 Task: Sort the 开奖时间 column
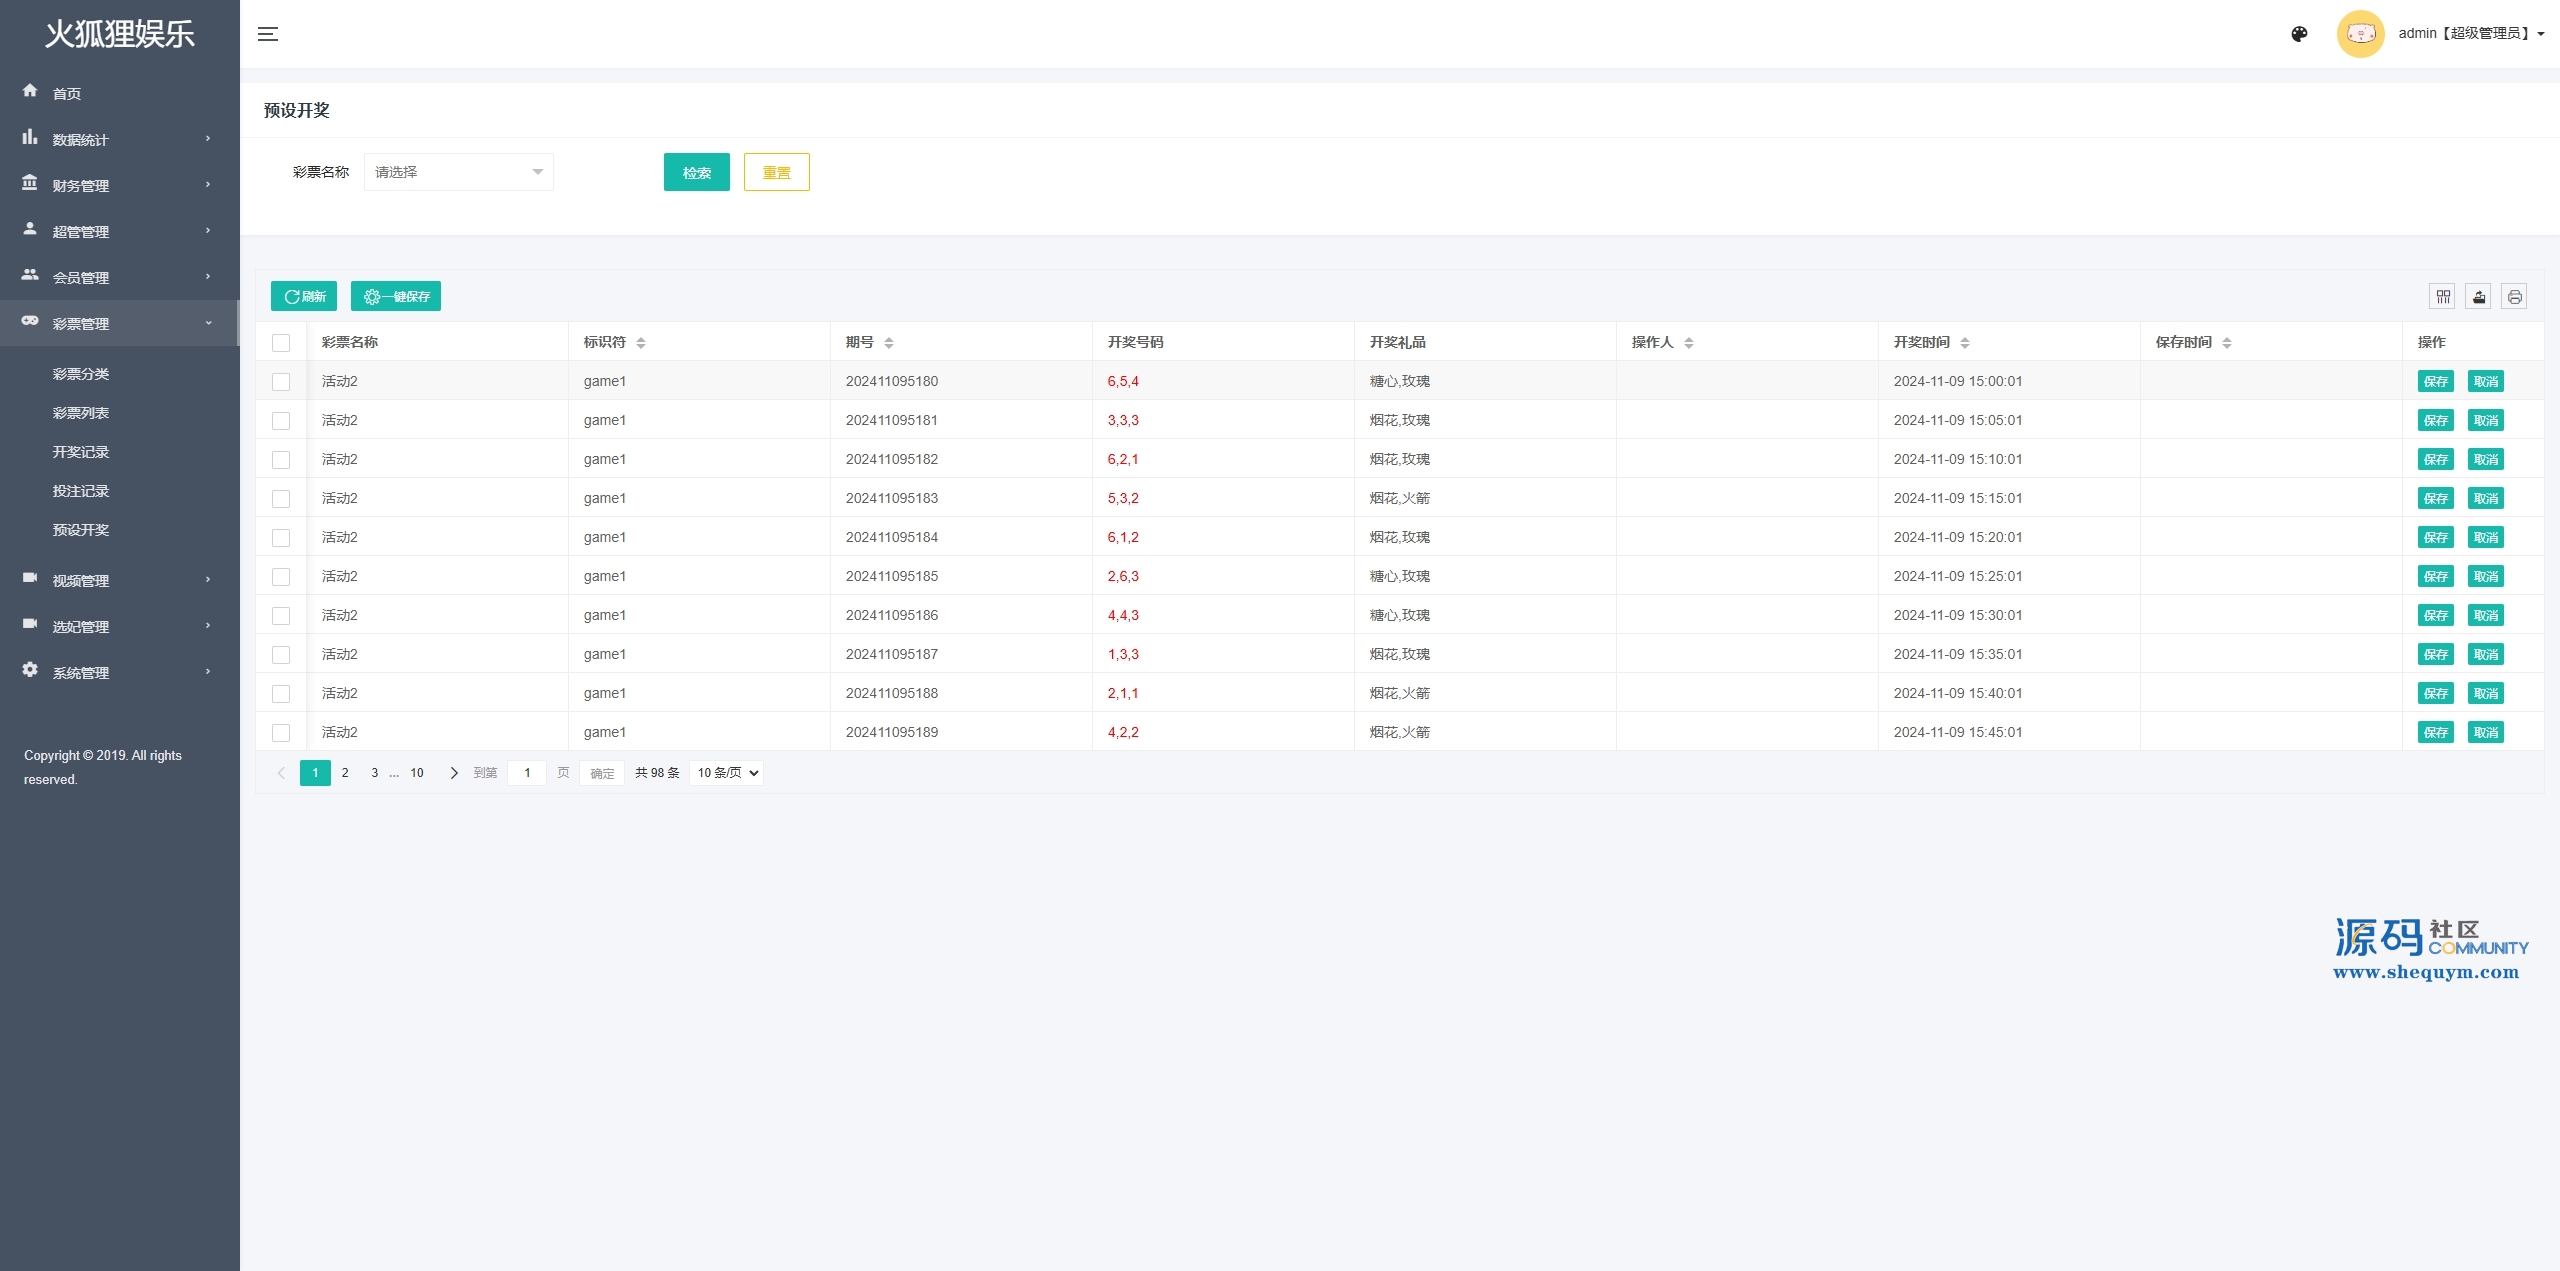(1965, 343)
